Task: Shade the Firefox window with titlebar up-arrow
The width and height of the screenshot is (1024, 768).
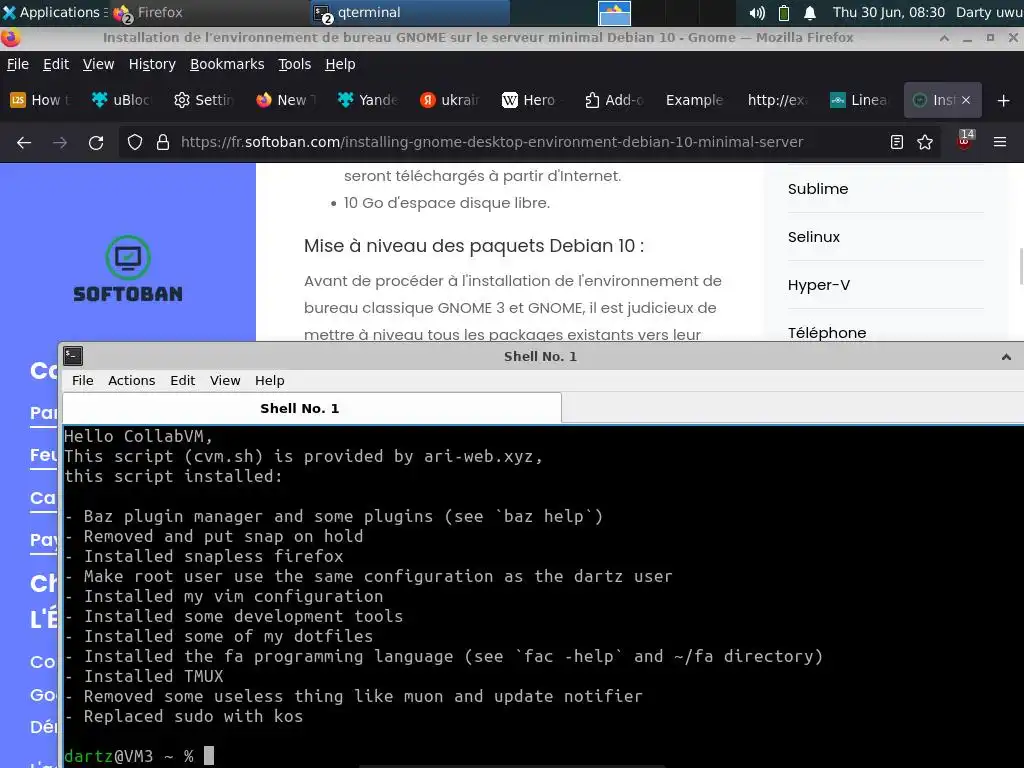Action: coord(944,38)
